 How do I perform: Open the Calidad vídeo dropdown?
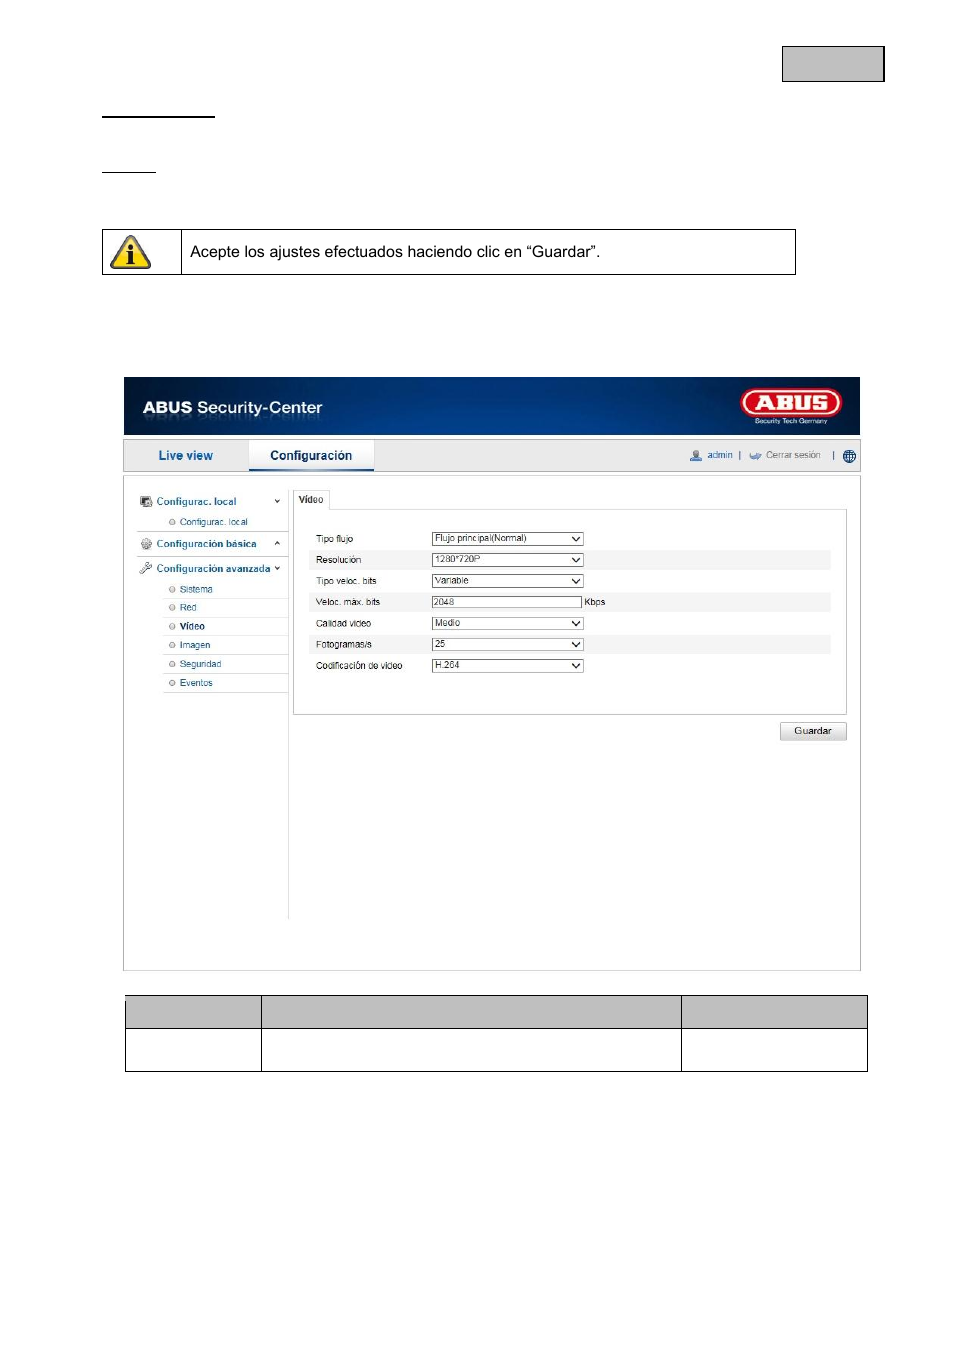507,623
